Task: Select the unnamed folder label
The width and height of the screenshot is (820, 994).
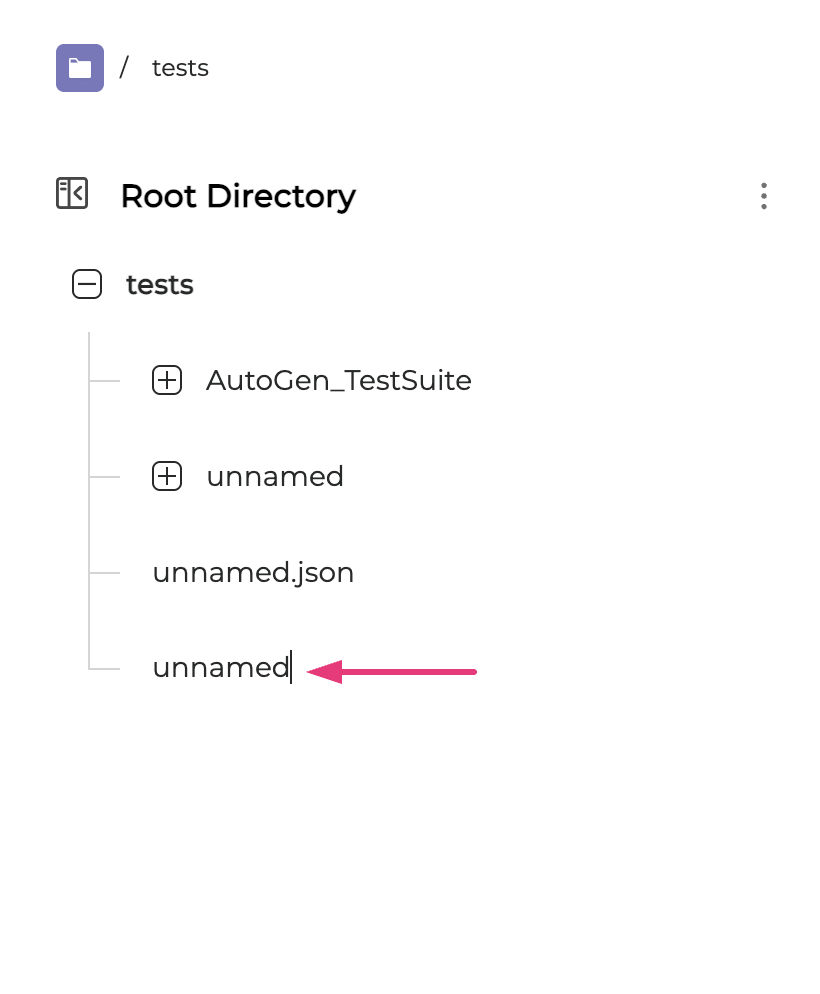Action: tap(275, 477)
